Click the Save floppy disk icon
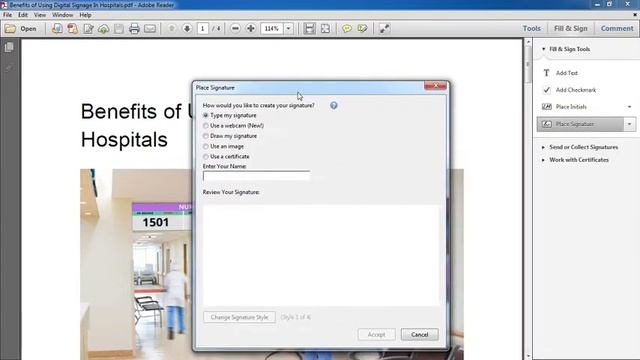640x360 pixels. pyautogui.click(x=119, y=29)
